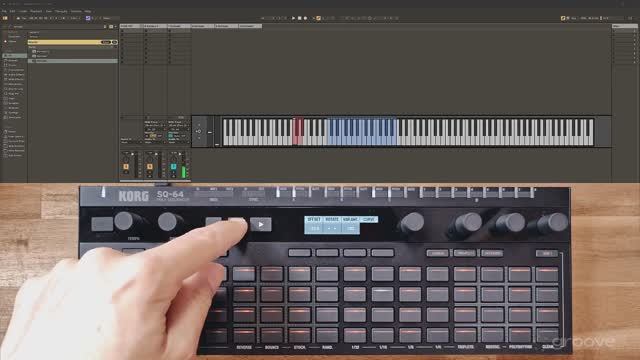Open the File menu
Image resolution: width=640 pixels, height=360 pixels.
(x=4, y=11)
